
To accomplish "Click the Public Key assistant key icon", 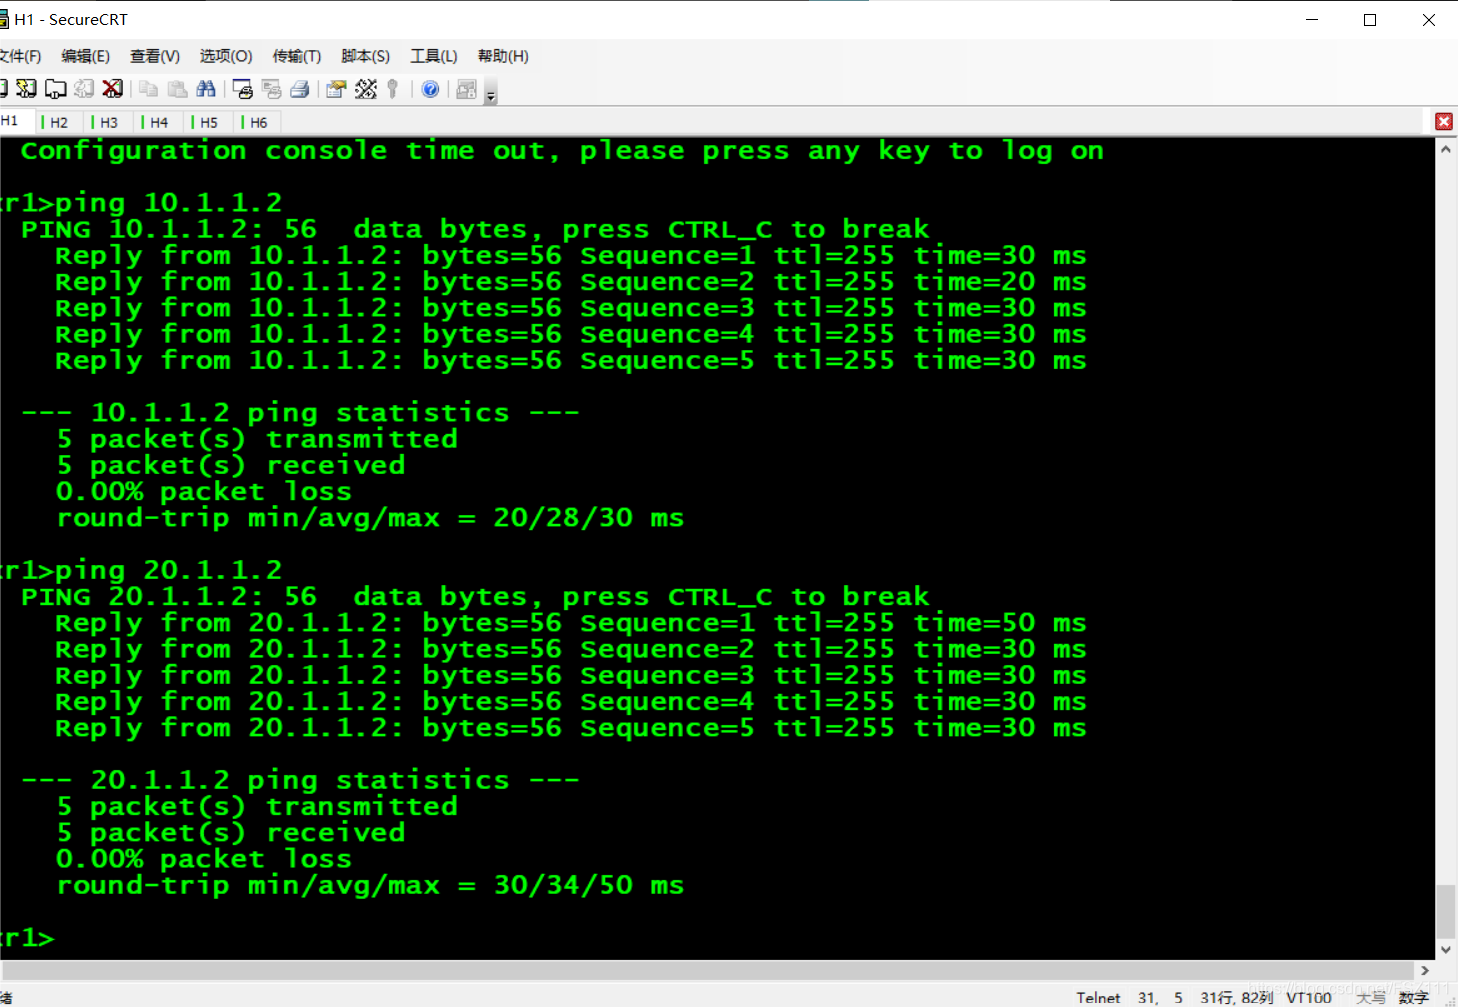I will point(393,89).
